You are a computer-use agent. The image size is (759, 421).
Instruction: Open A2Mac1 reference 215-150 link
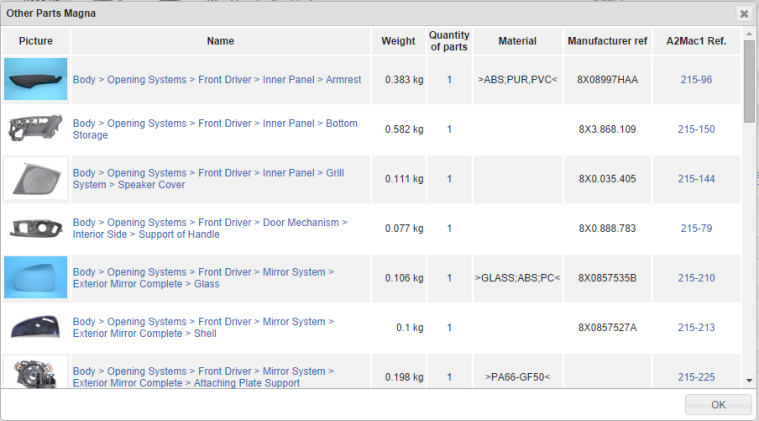pos(696,129)
